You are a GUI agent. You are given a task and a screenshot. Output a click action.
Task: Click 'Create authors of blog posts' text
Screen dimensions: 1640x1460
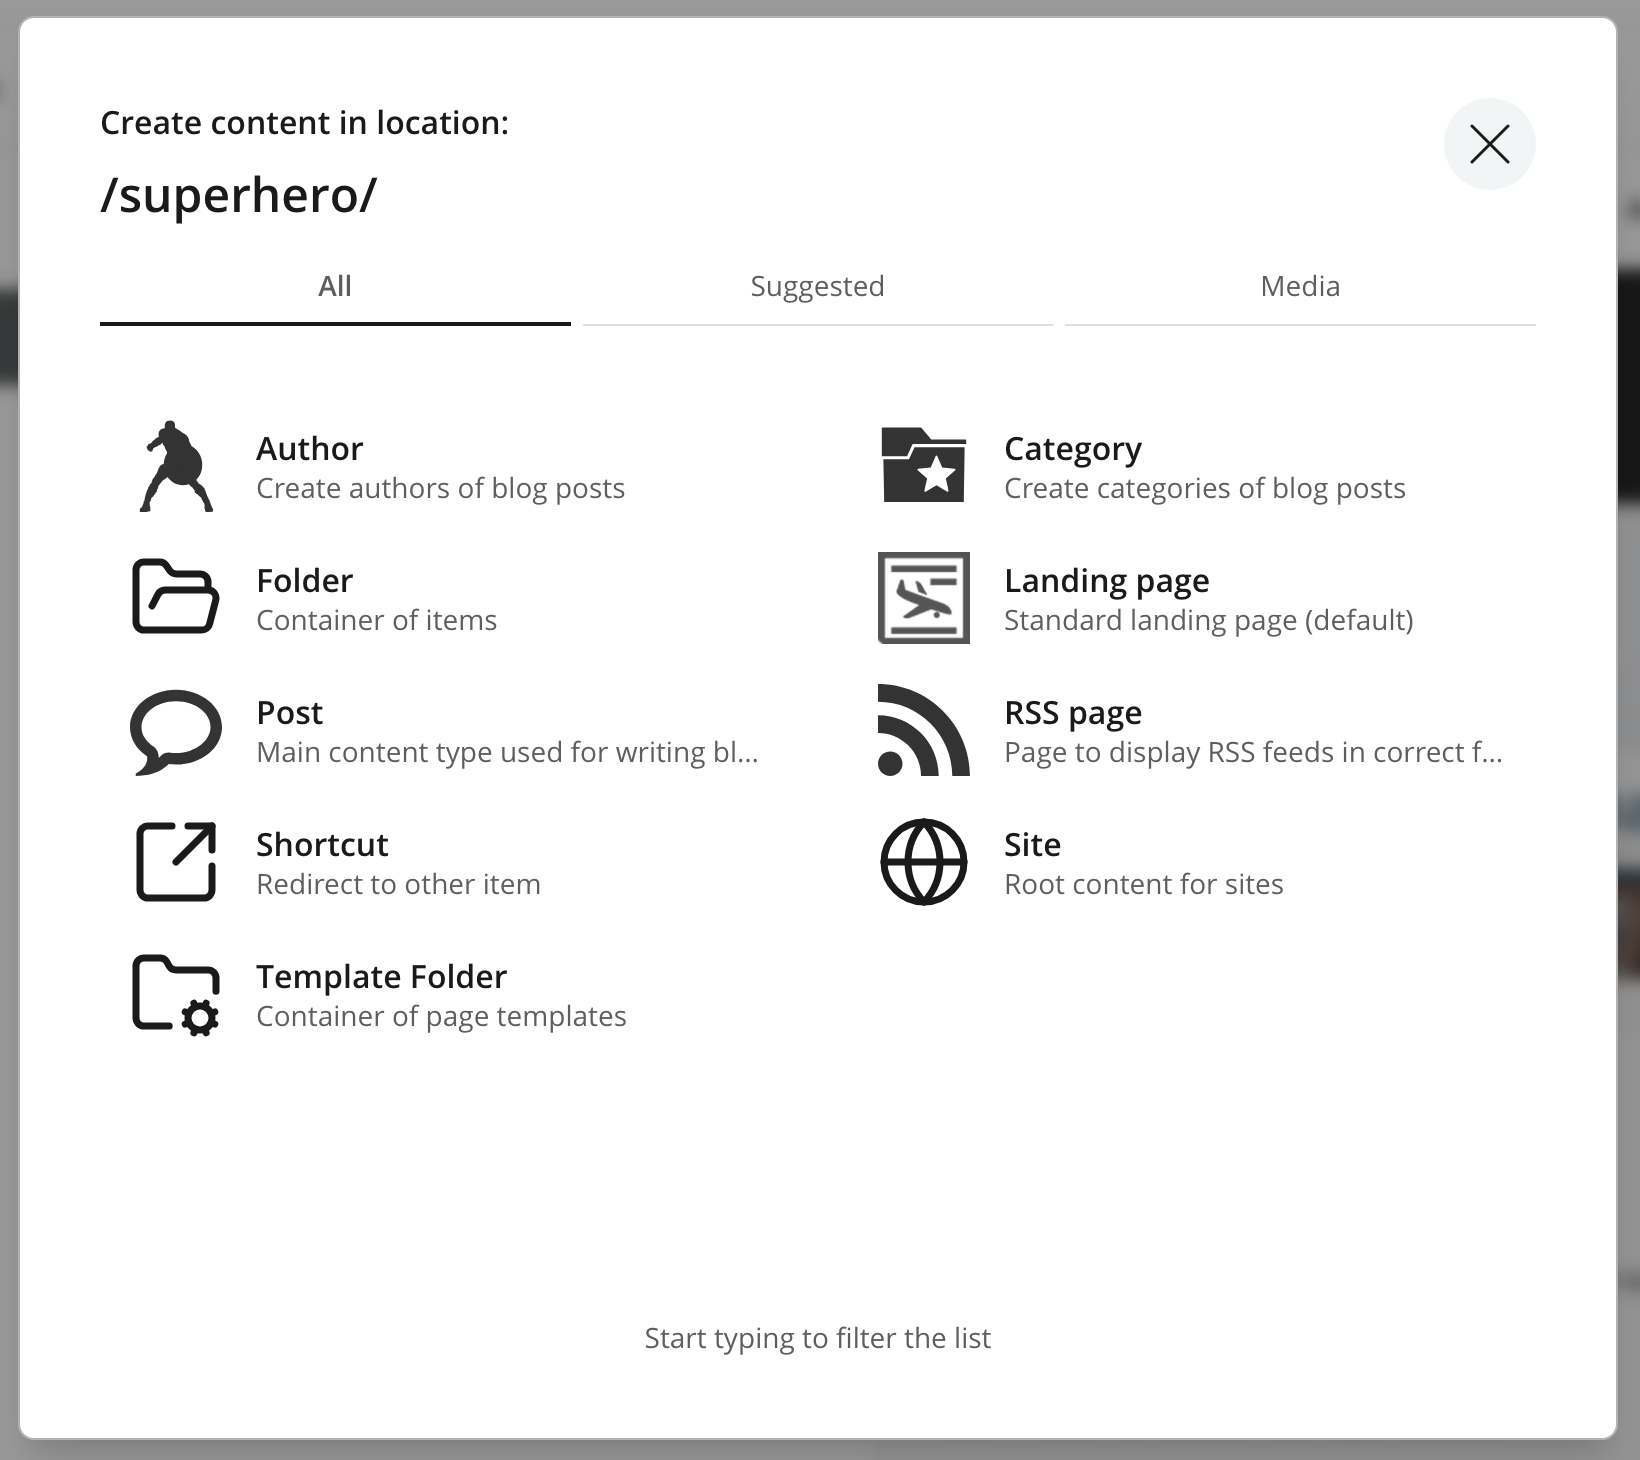tap(441, 488)
